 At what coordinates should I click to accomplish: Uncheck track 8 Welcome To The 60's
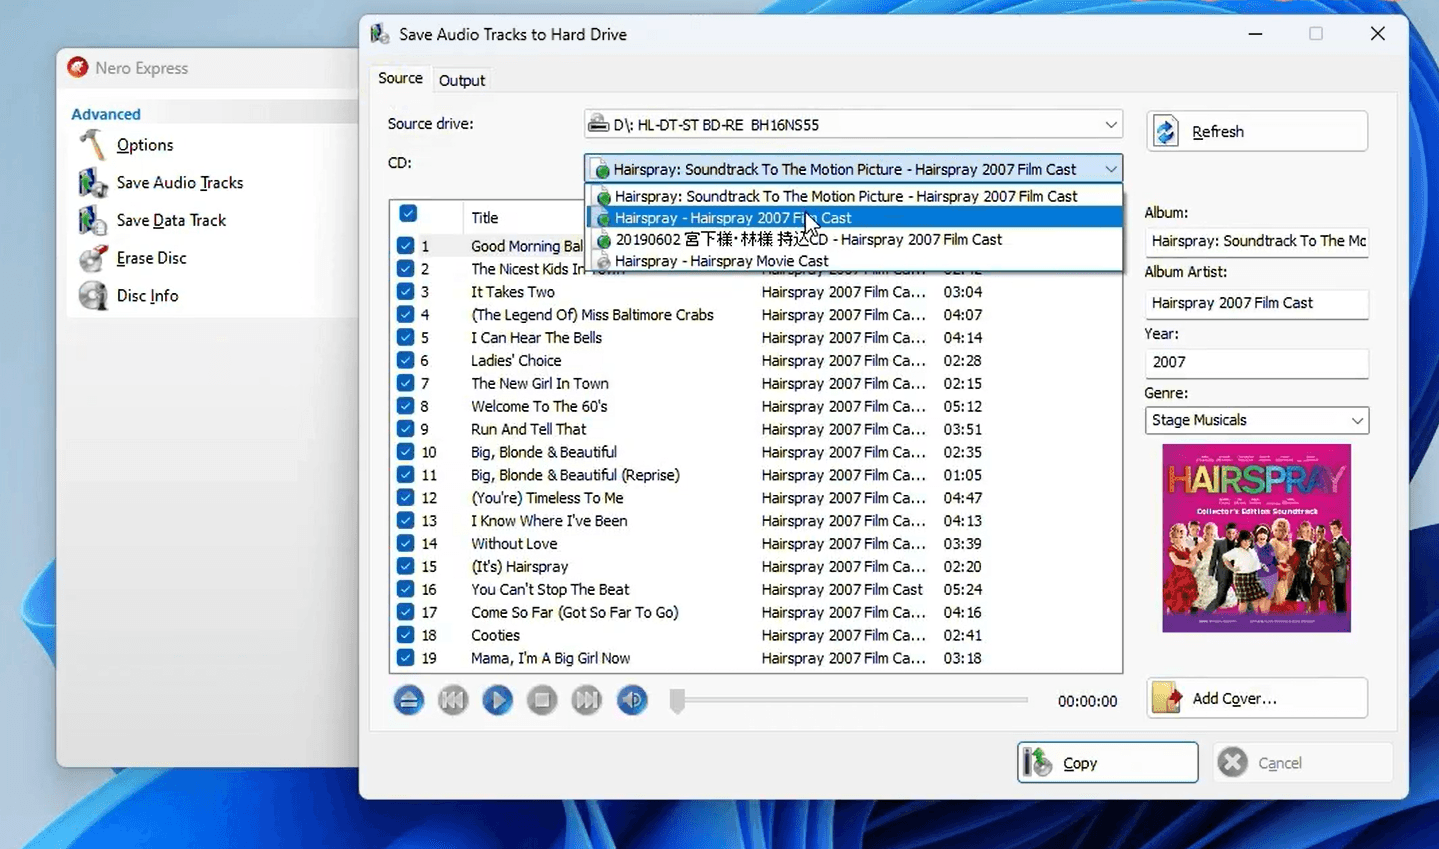[405, 406]
